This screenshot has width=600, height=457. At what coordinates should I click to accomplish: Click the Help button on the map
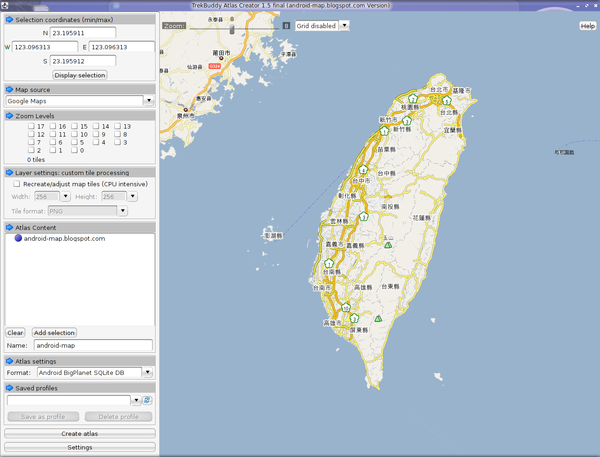click(x=587, y=26)
